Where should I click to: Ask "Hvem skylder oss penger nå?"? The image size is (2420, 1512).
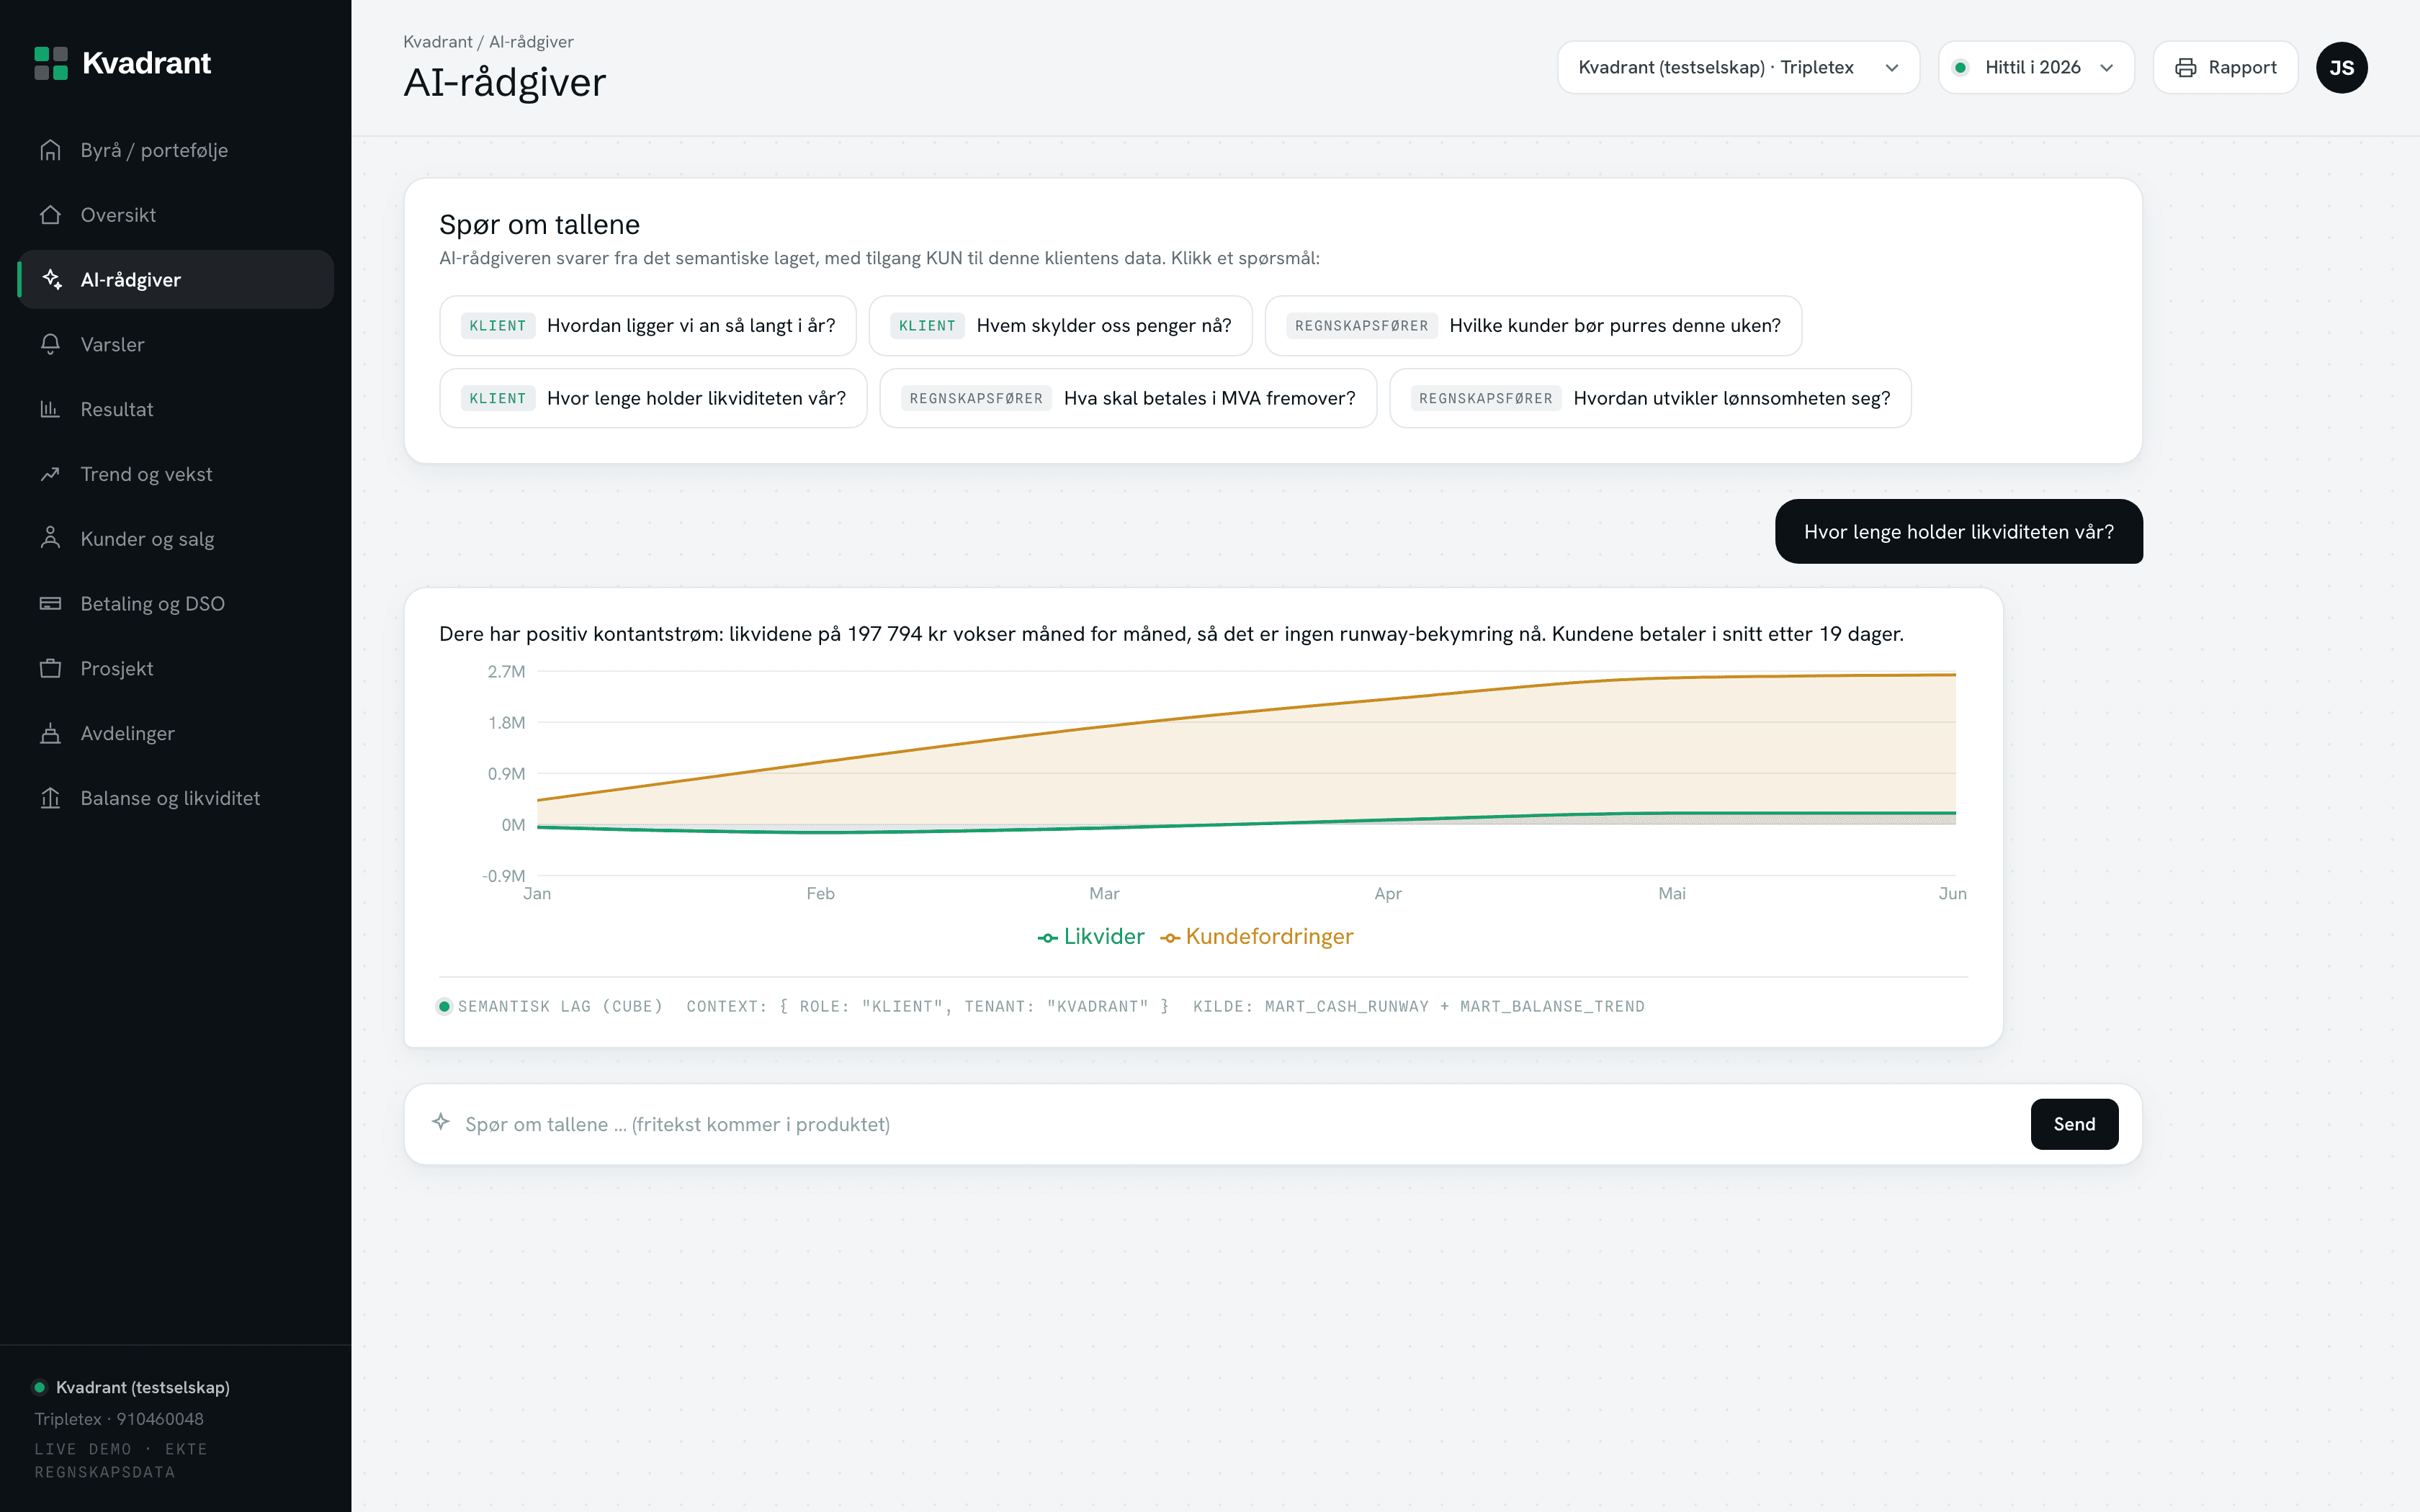point(1060,326)
